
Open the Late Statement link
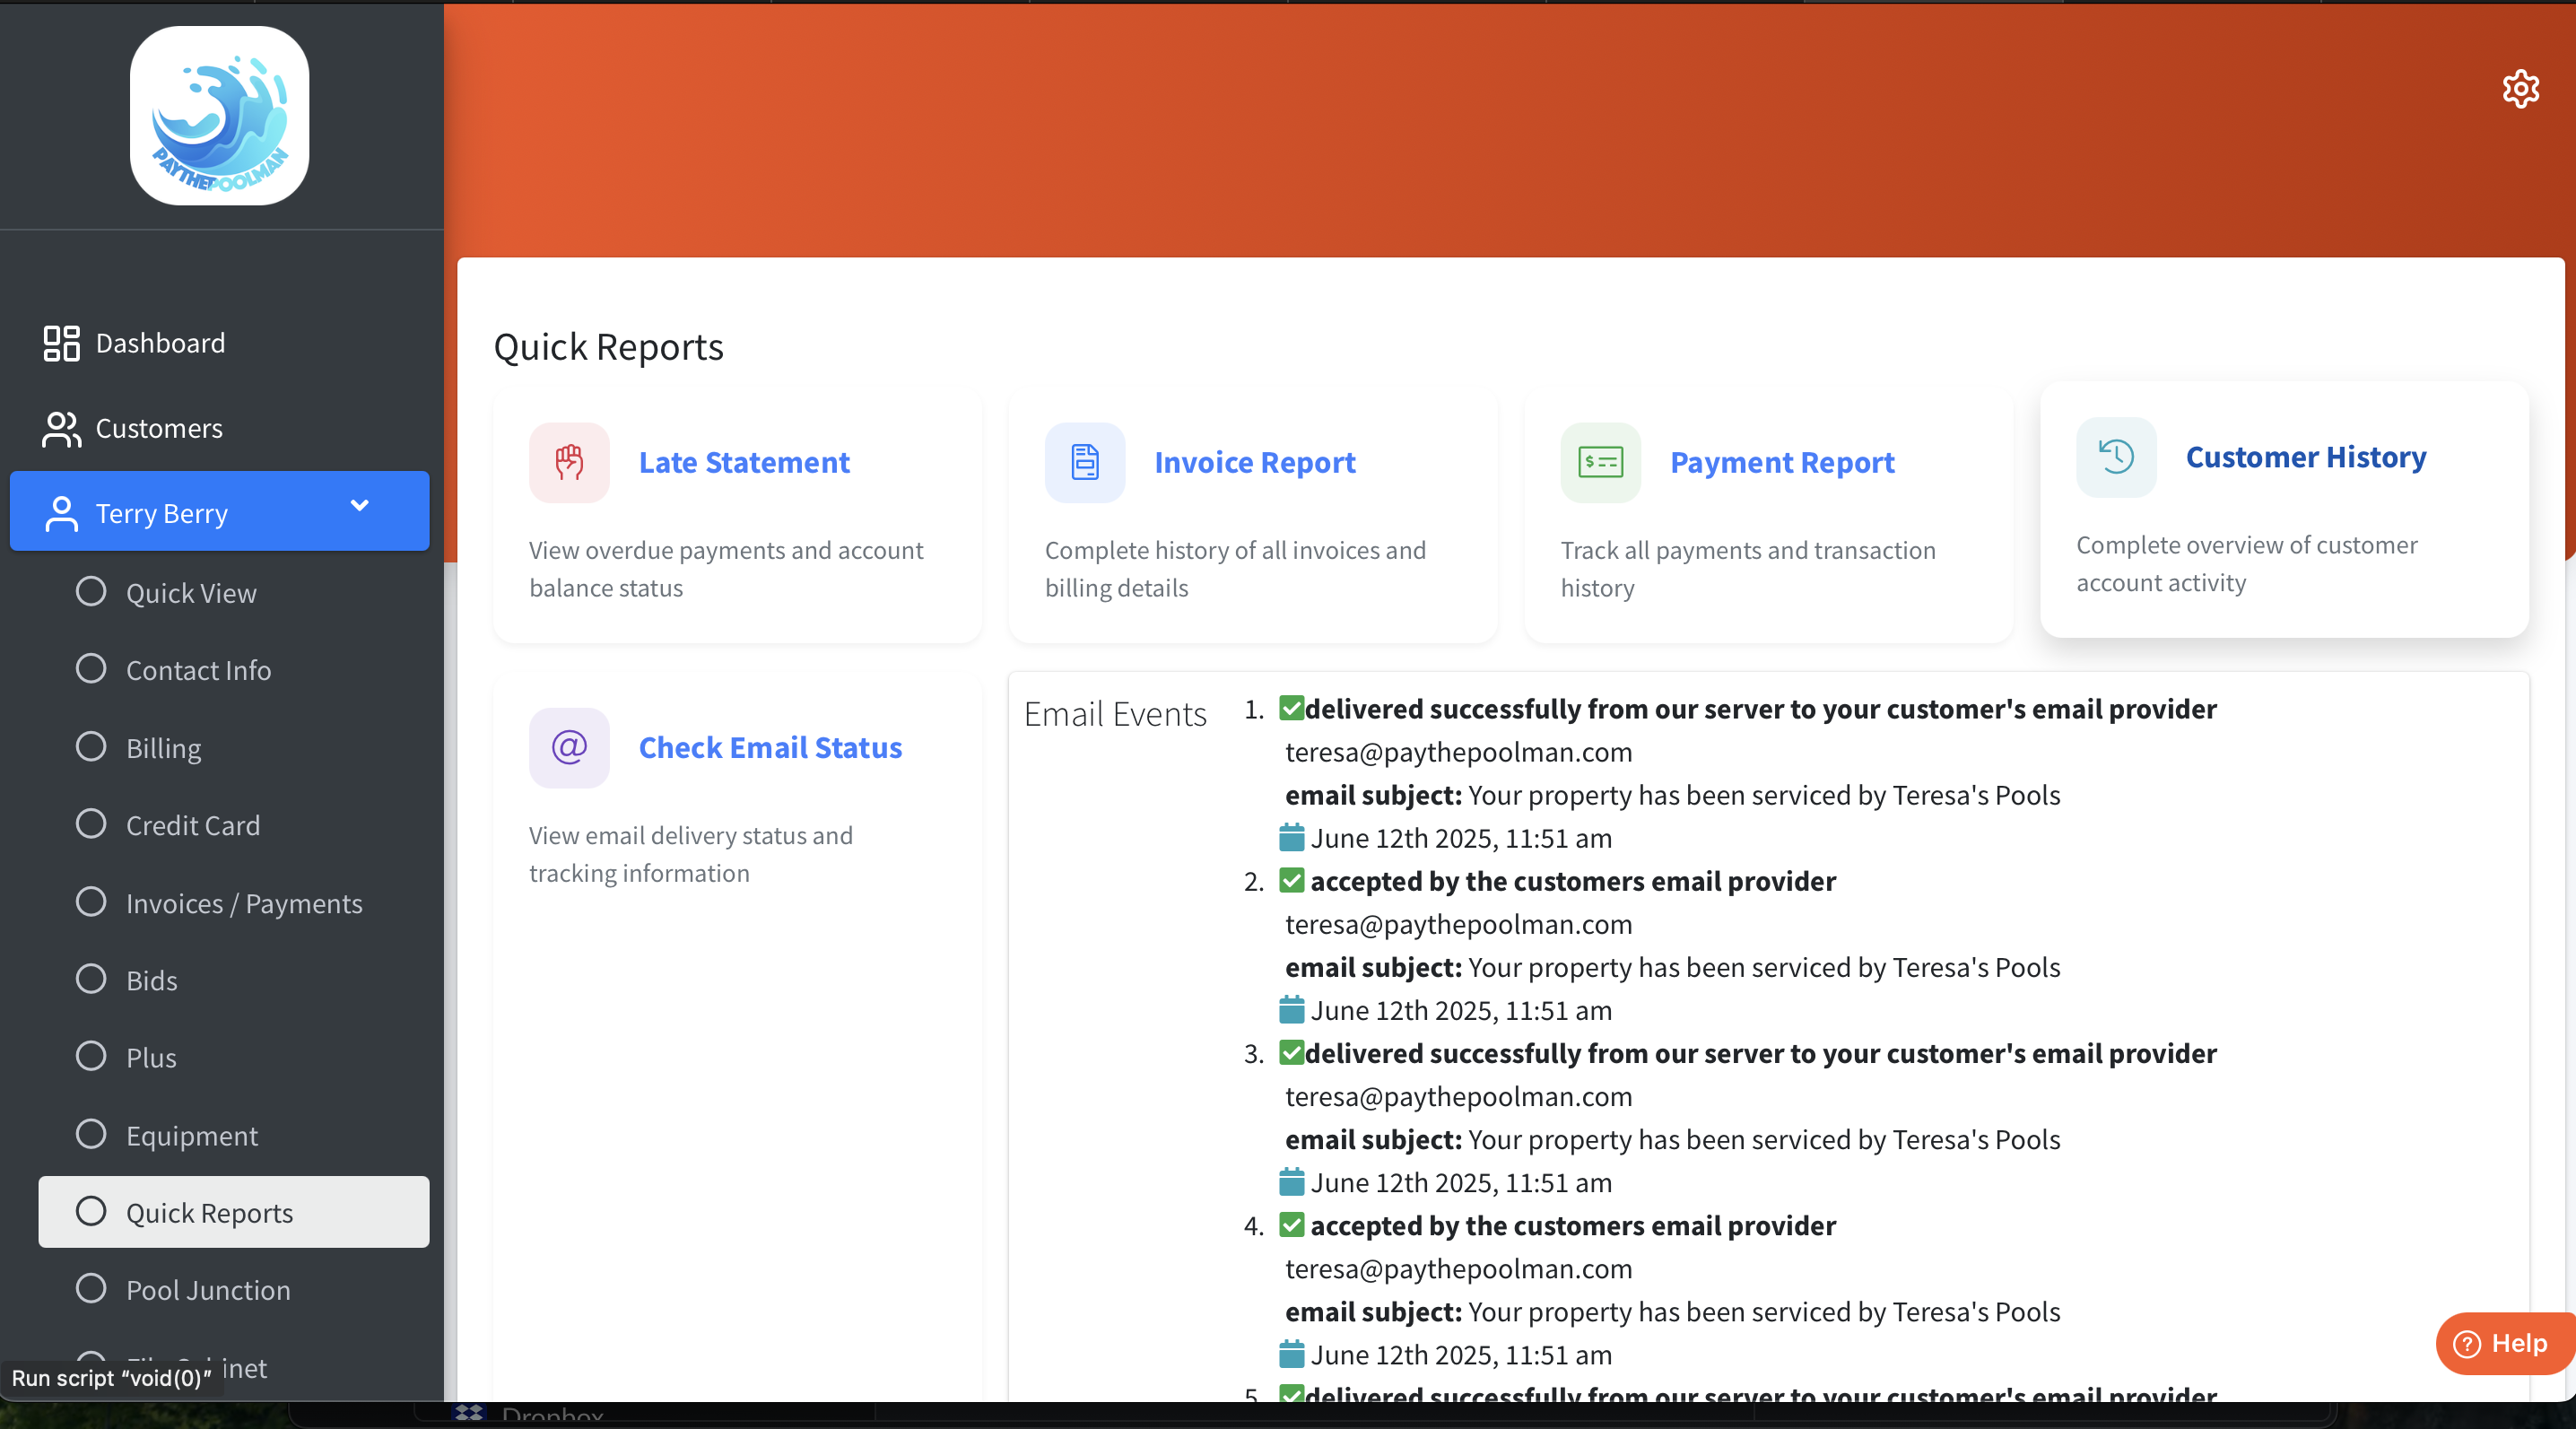click(x=744, y=462)
